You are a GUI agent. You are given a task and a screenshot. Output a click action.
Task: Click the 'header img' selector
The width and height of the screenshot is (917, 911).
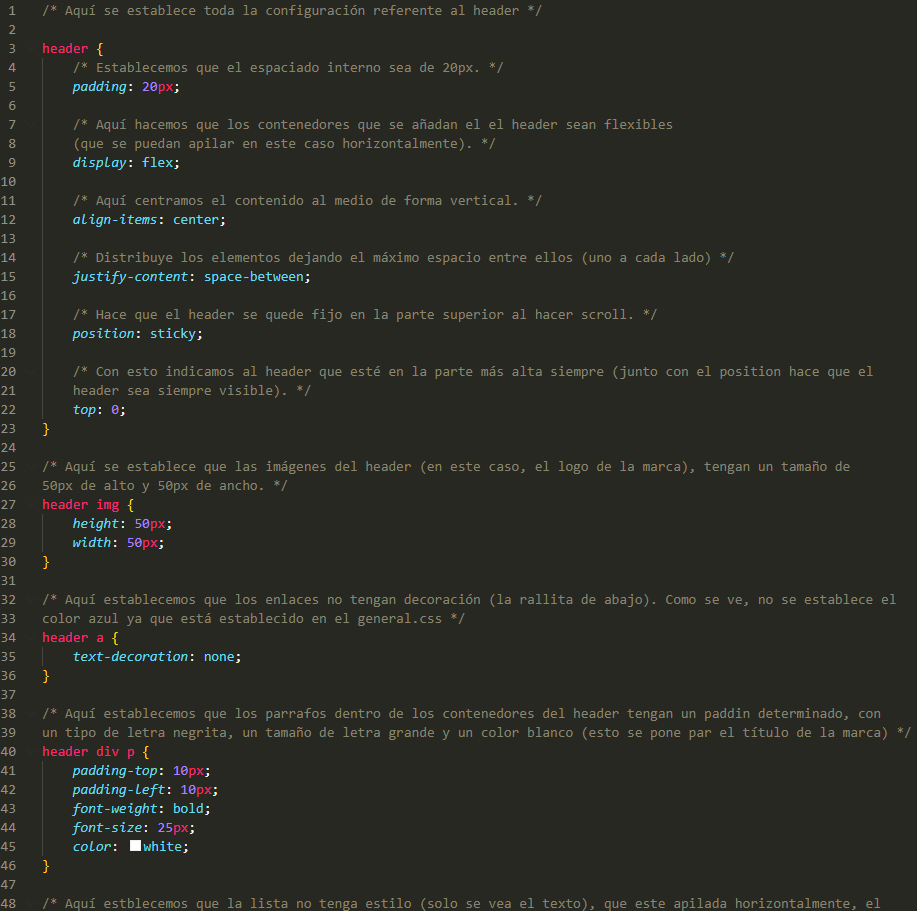tap(81, 505)
